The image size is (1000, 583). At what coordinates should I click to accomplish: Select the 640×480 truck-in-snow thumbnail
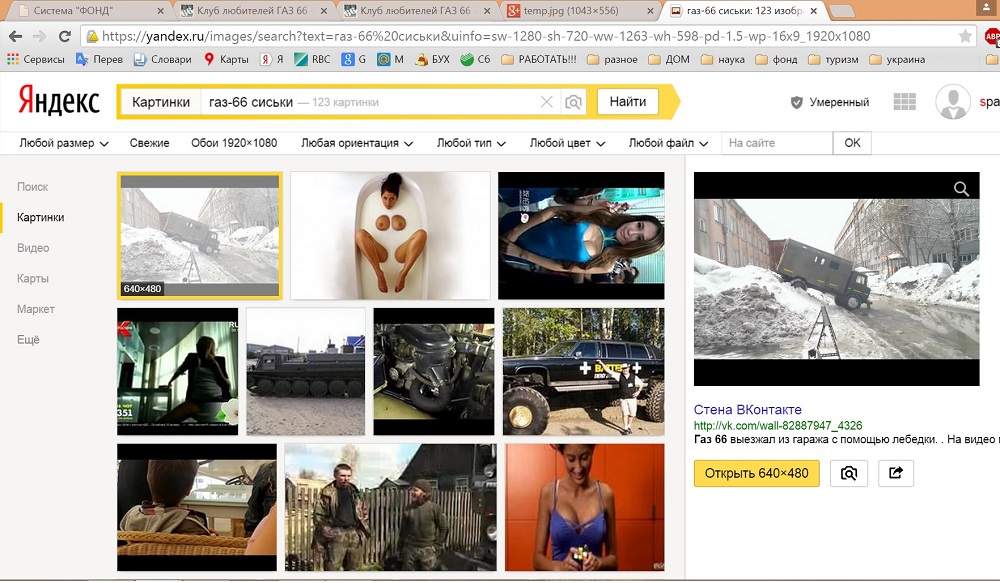point(200,235)
